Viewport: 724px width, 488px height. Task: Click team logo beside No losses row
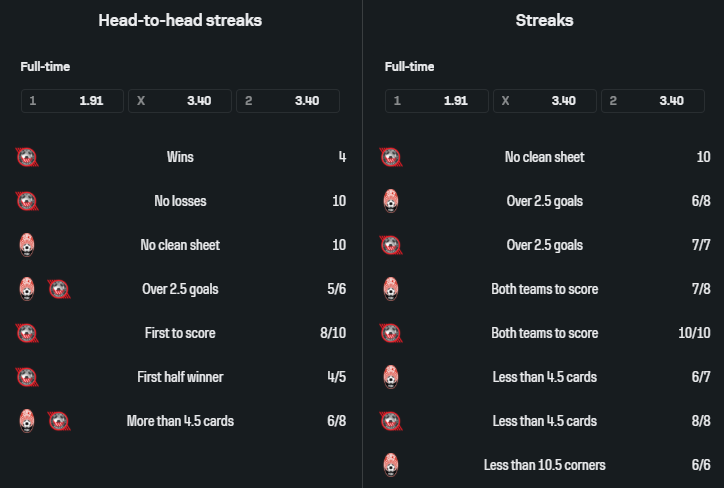point(27,201)
